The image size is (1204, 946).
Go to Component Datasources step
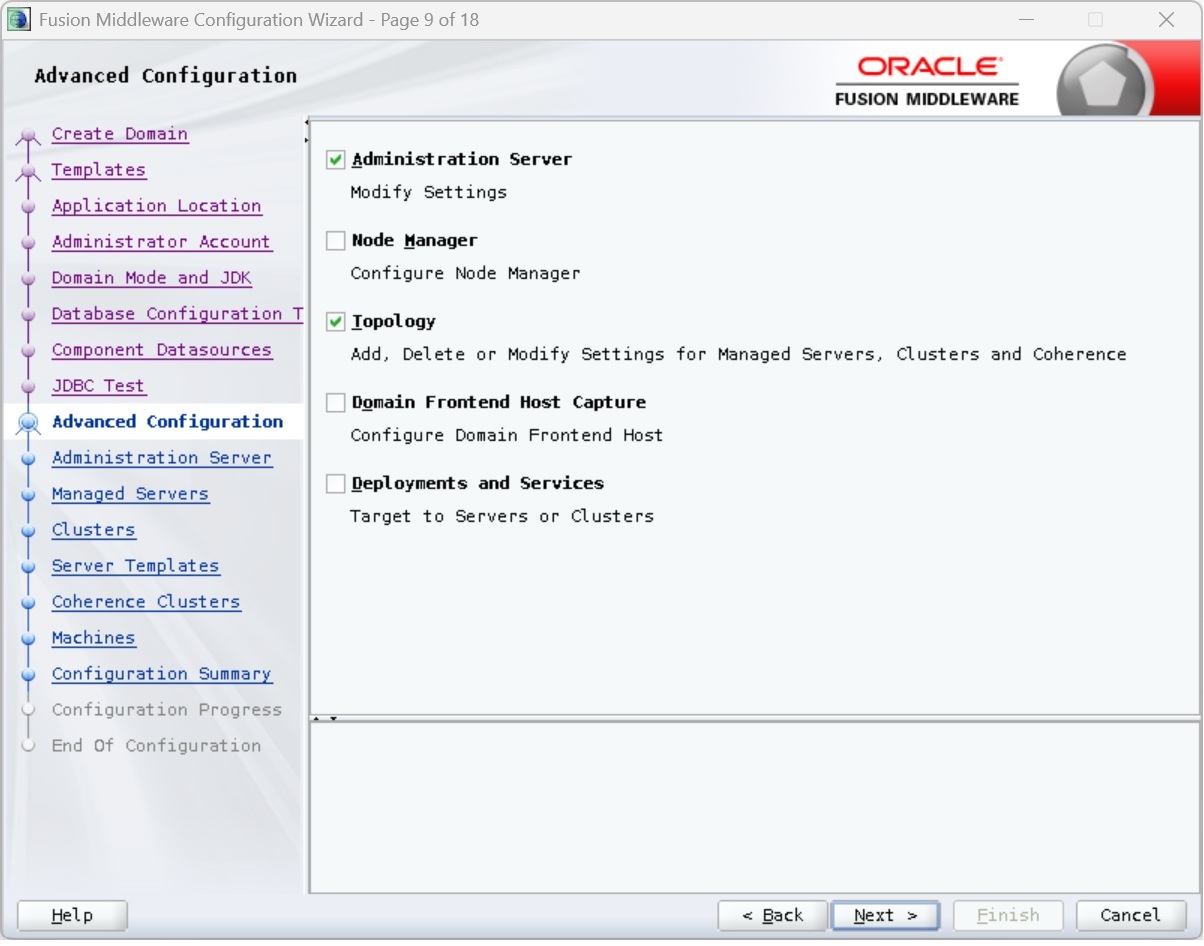(x=162, y=350)
